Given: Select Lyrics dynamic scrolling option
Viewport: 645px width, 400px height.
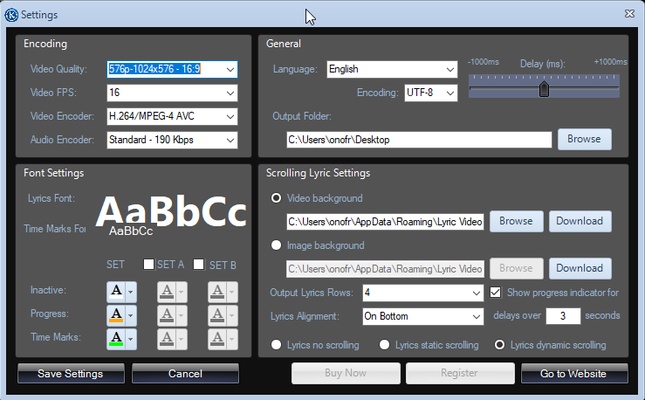Looking at the screenshot, I should point(499,344).
